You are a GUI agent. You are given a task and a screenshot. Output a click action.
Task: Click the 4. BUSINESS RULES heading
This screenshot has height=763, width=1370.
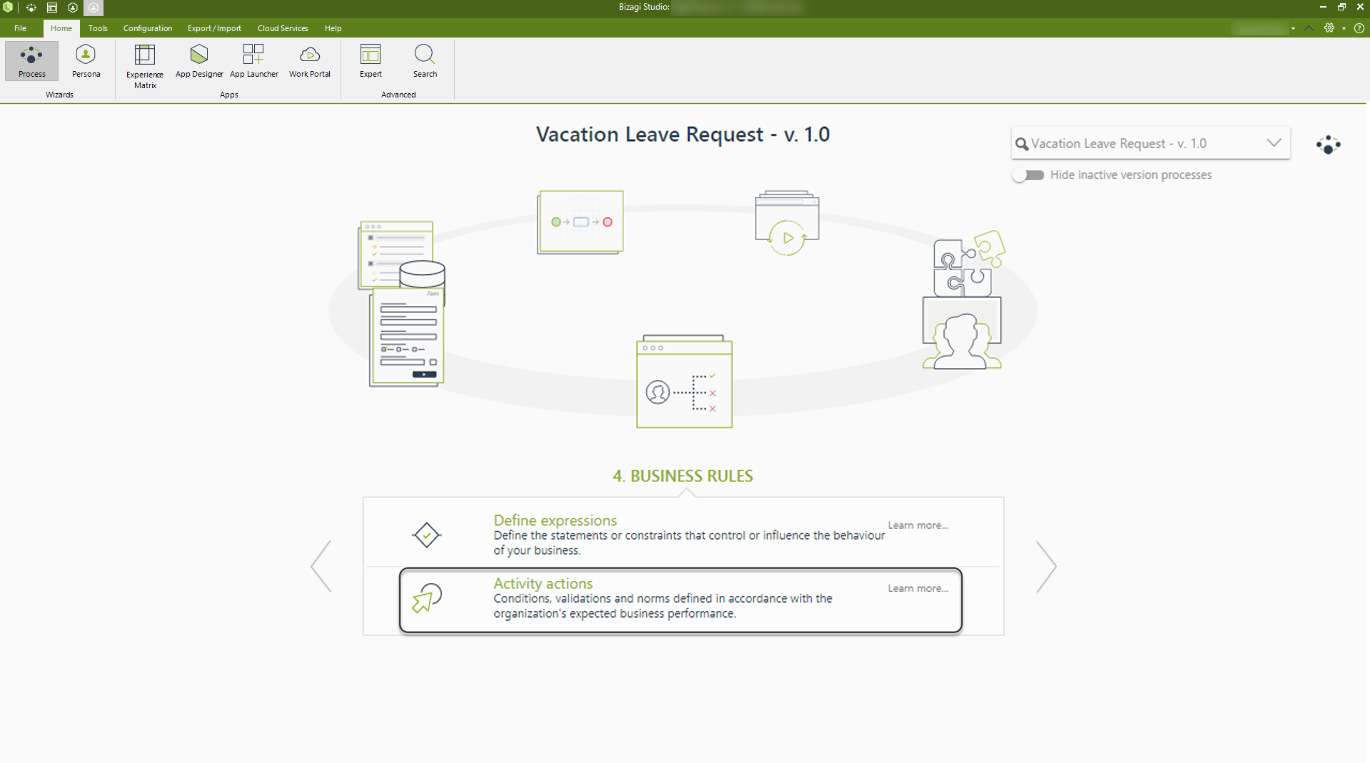coord(683,476)
